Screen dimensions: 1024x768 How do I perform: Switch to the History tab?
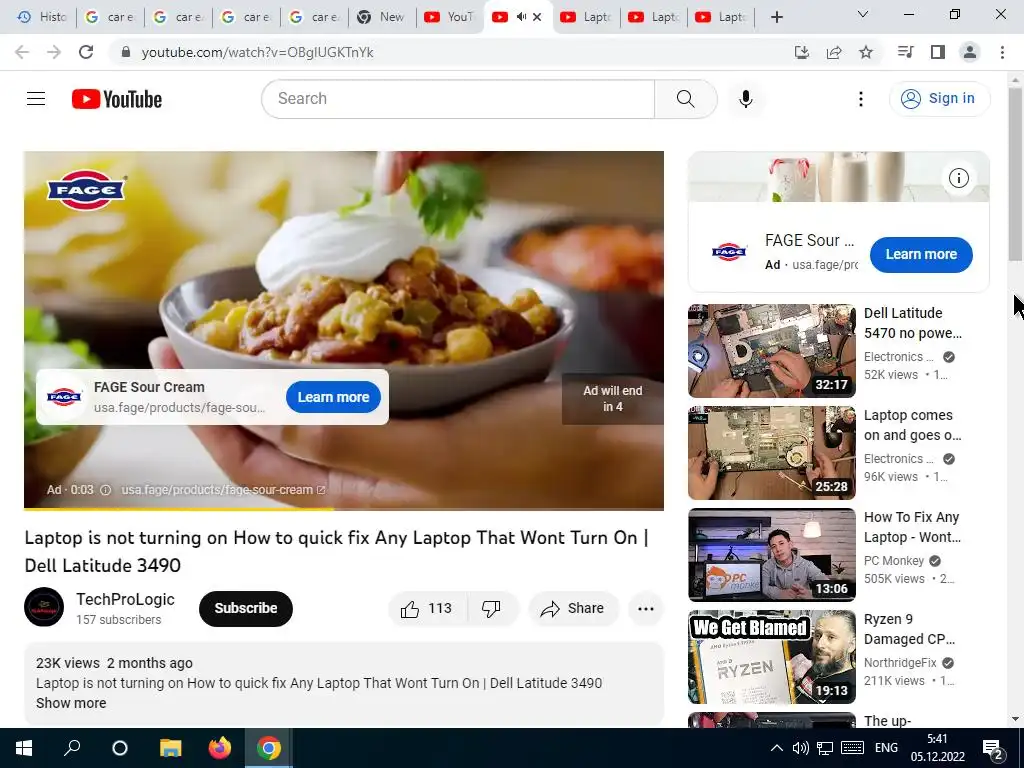pyautogui.click(x=42, y=17)
